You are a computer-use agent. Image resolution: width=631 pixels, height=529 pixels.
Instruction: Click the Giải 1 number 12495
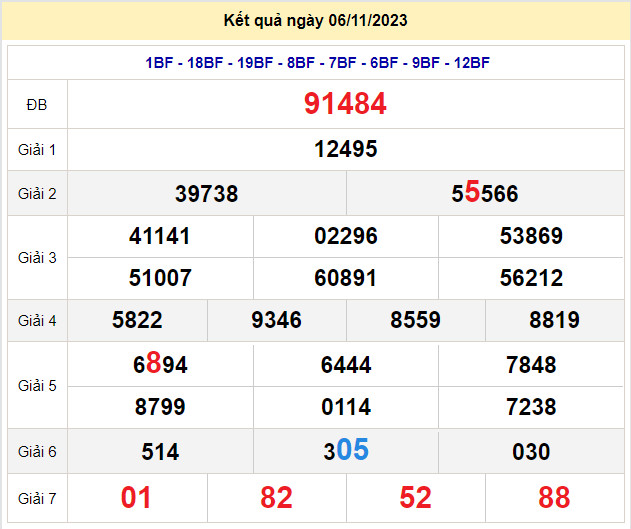[346, 149]
